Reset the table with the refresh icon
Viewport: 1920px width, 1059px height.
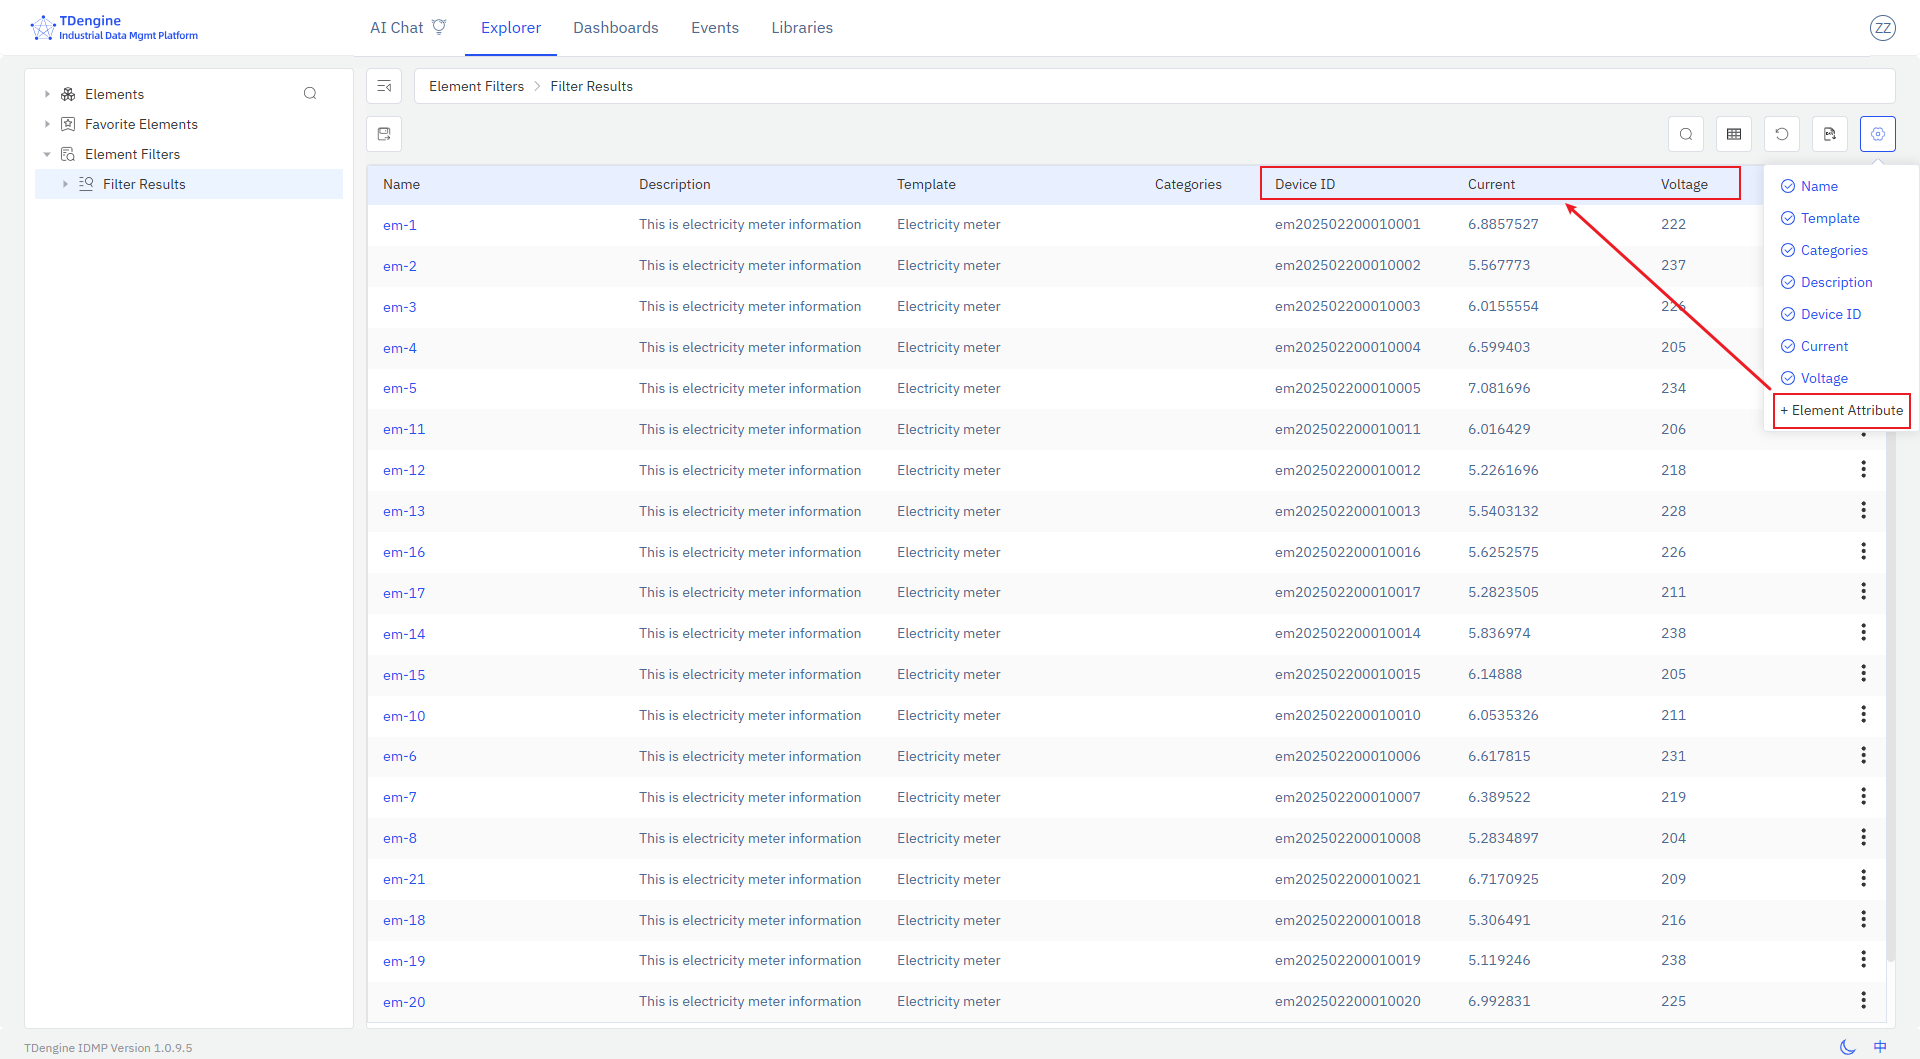(x=1782, y=133)
